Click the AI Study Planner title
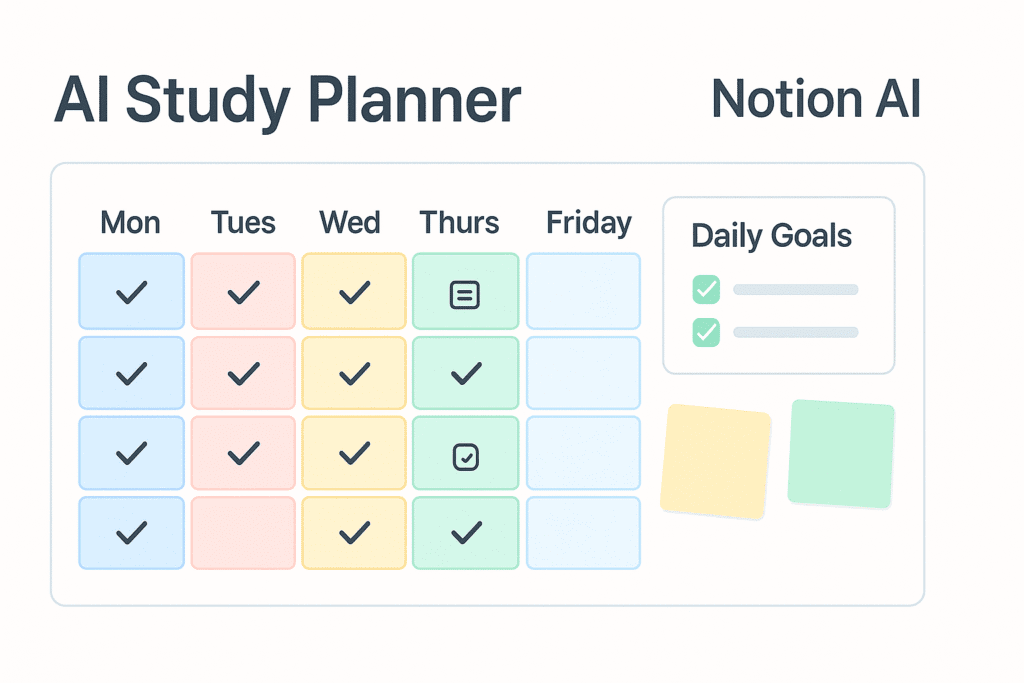This screenshot has width=1024, height=683. pyautogui.click(x=287, y=101)
